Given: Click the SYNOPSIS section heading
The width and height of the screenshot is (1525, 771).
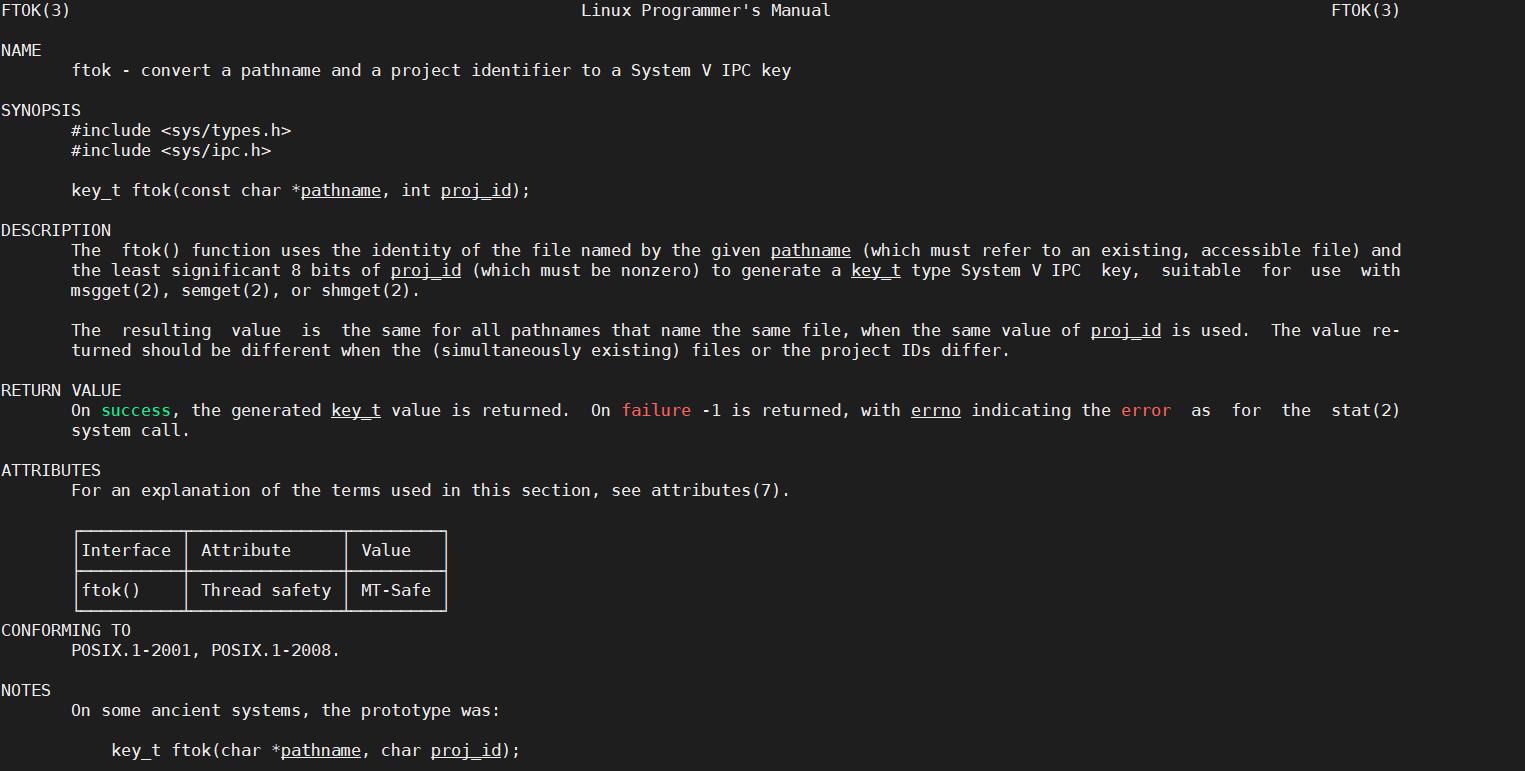Looking at the screenshot, I should (x=41, y=110).
